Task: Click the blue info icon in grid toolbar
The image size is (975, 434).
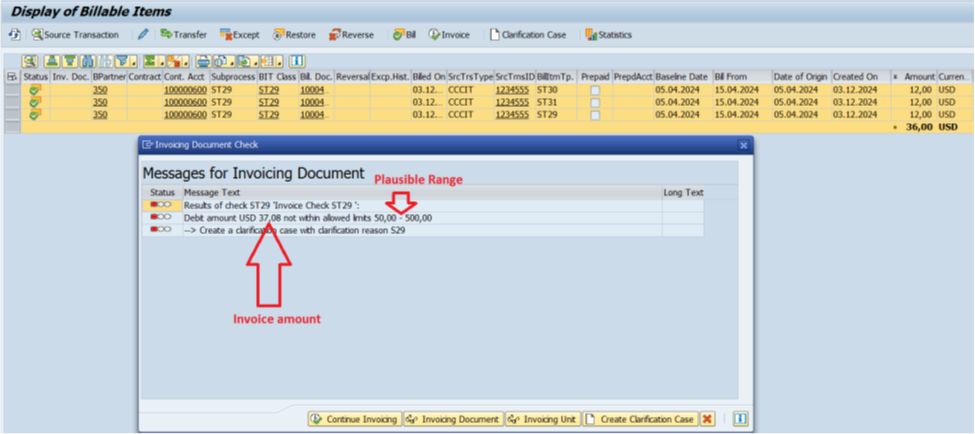Action: click(x=298, y=61)
